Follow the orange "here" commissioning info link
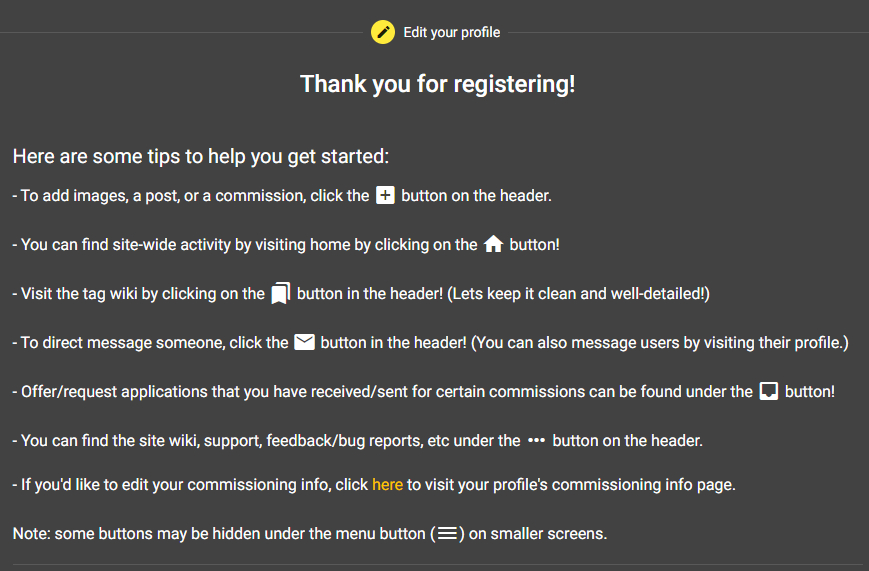This screenshot has height=571, width=869. [387, 485]
